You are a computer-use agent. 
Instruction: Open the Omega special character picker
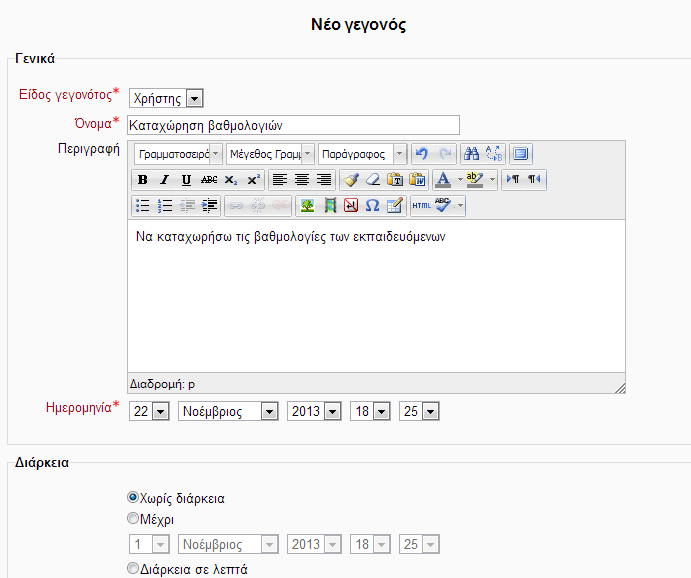372,206
